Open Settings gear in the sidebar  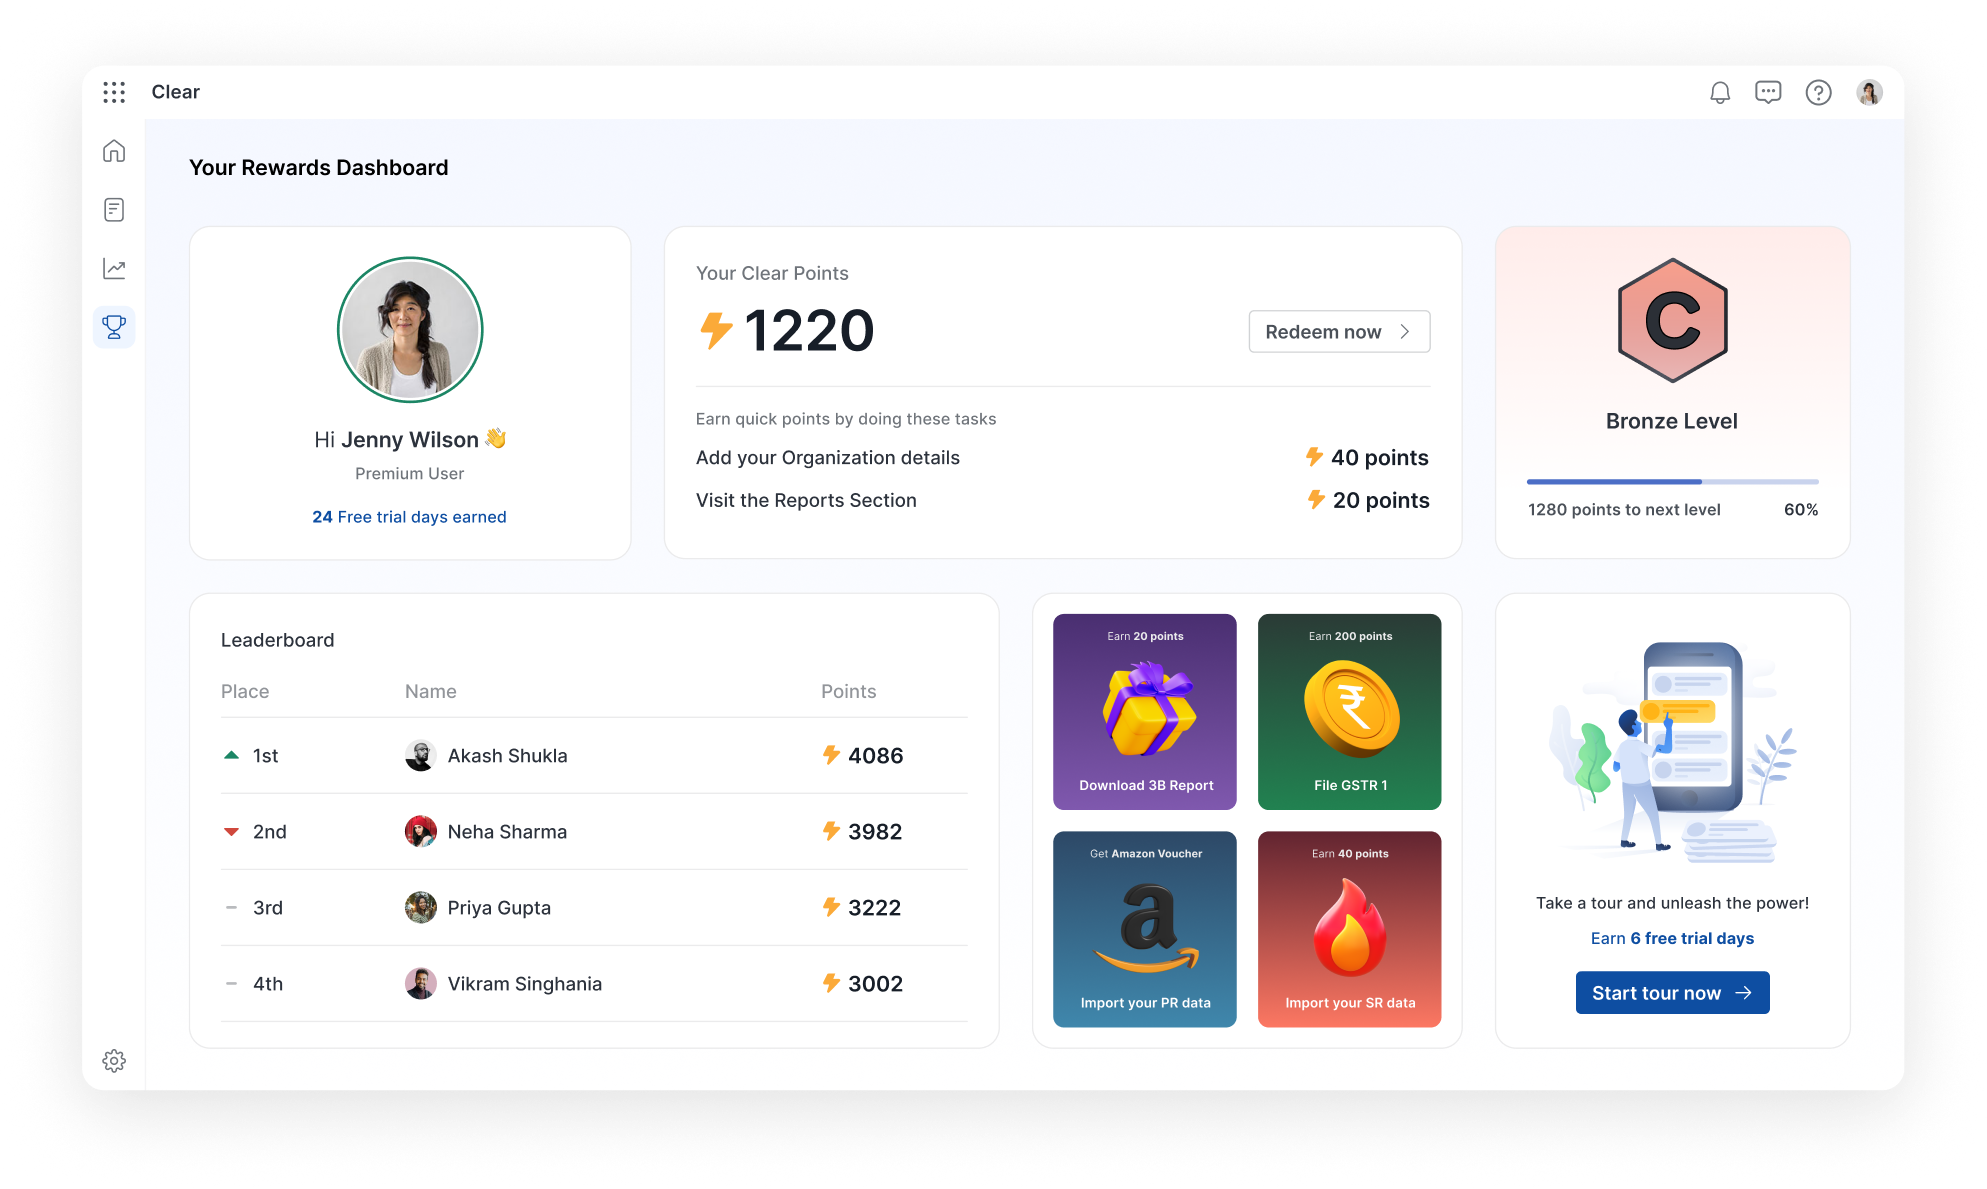tap(114, 1061)
